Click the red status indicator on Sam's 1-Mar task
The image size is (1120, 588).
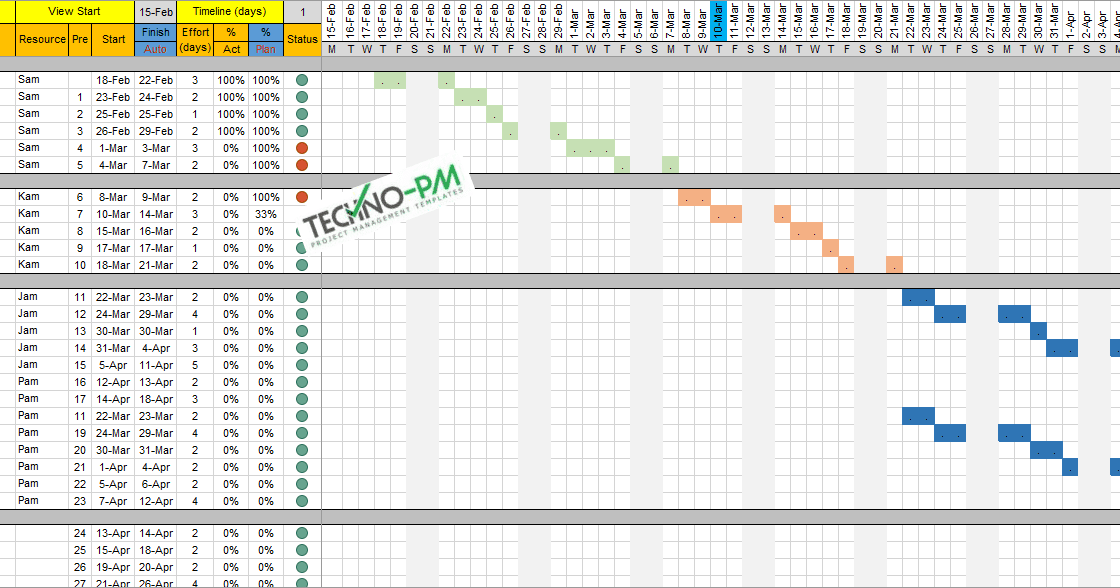302,147
